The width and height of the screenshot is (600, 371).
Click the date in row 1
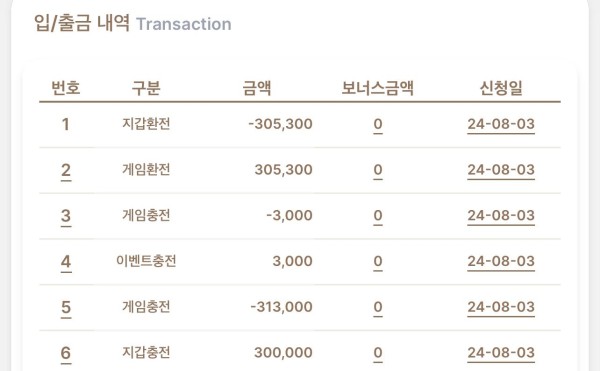click(501, 124)
